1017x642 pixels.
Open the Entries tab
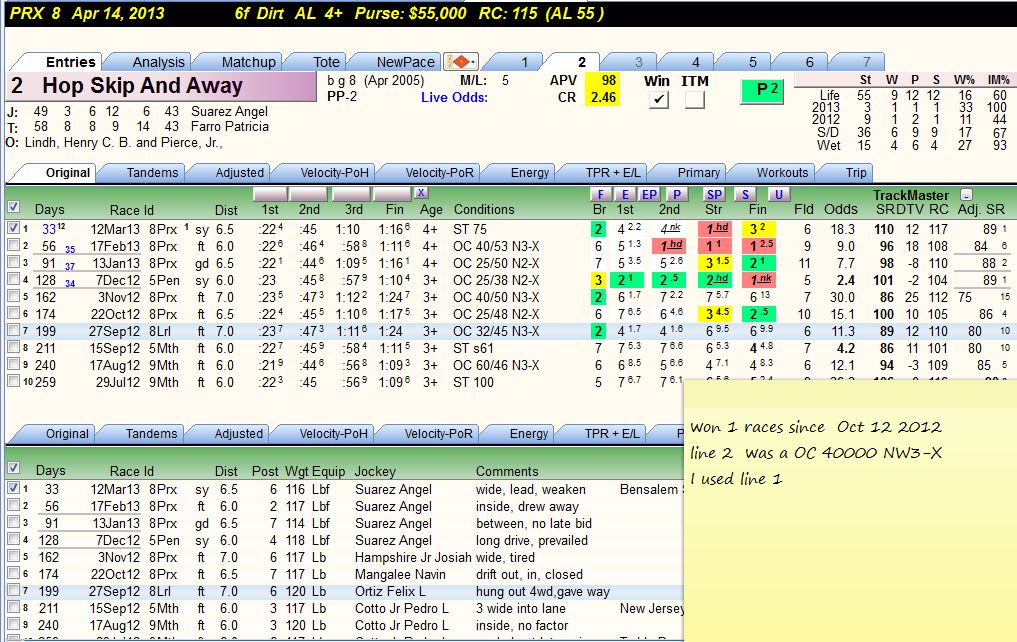[70, 62]
